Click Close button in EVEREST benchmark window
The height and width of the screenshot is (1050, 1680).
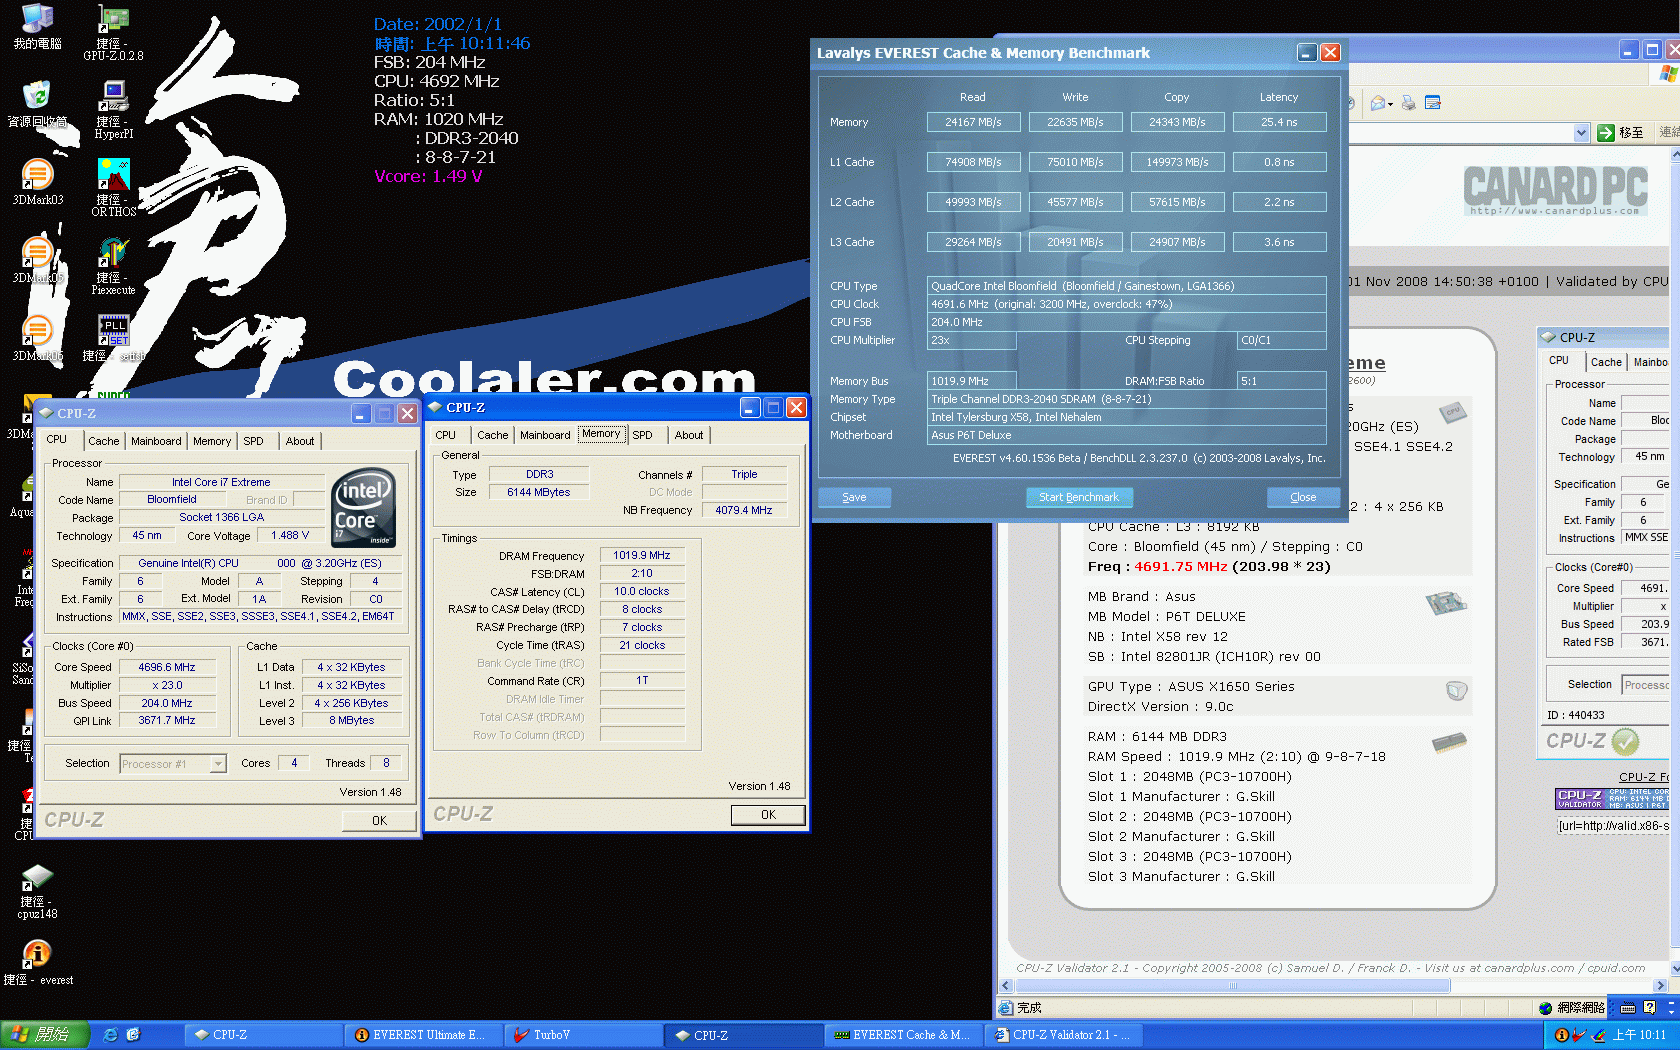click(x=1303, y=497)
